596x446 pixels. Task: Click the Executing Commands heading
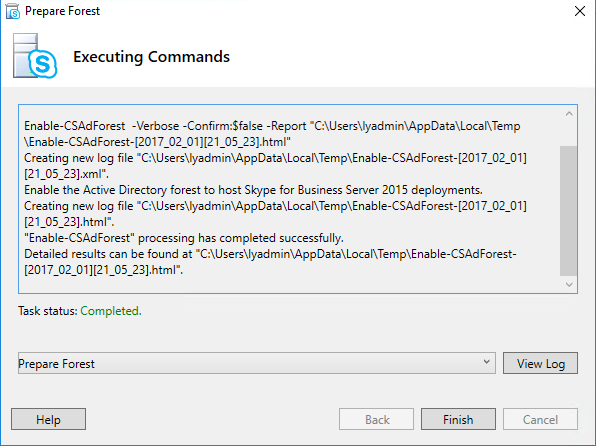(x=151, y=57)
